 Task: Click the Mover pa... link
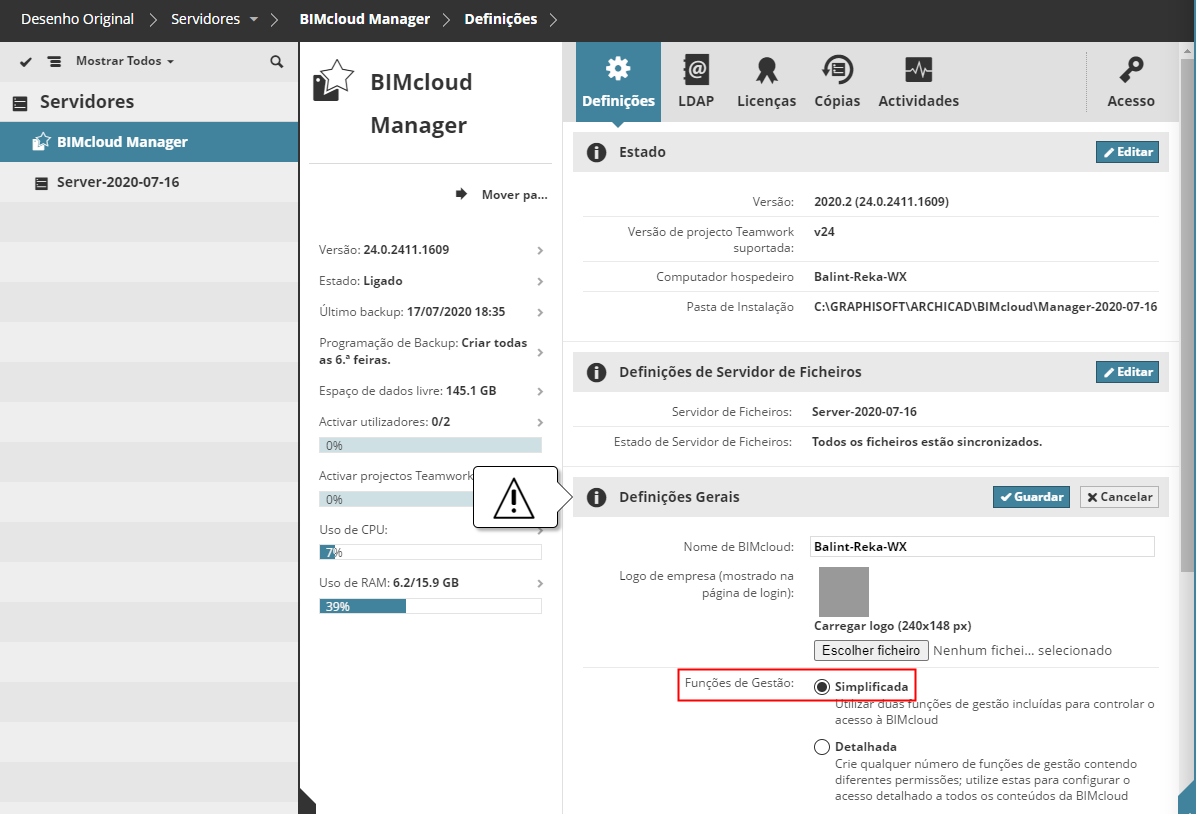click(x=514, y=195)
